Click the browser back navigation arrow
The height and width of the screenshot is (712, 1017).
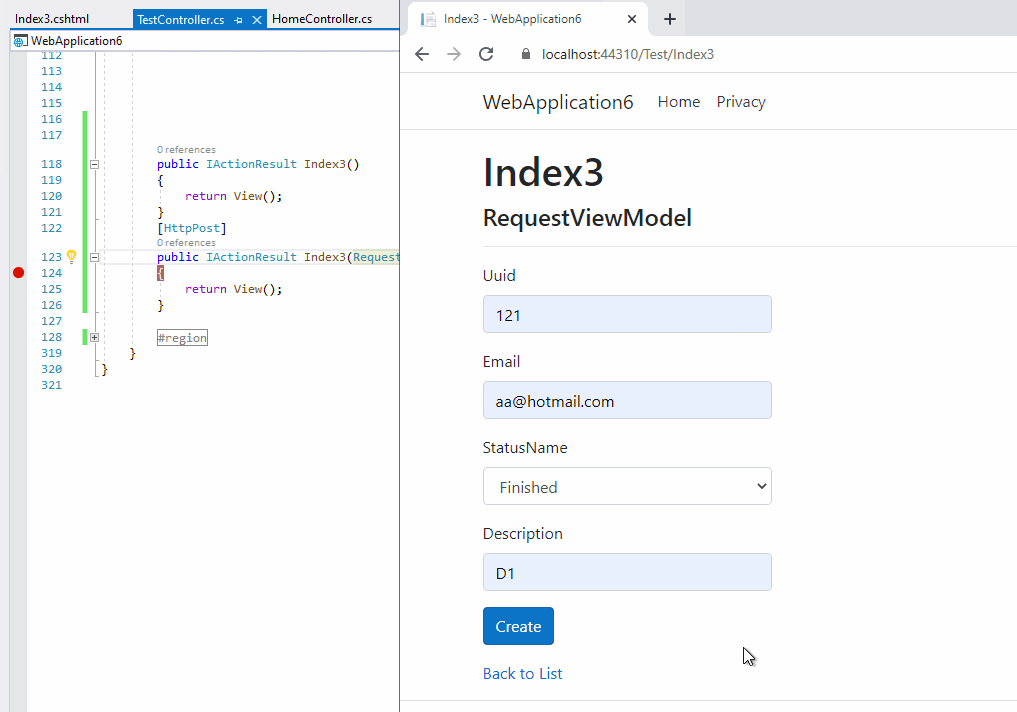[x=421, y=54]
